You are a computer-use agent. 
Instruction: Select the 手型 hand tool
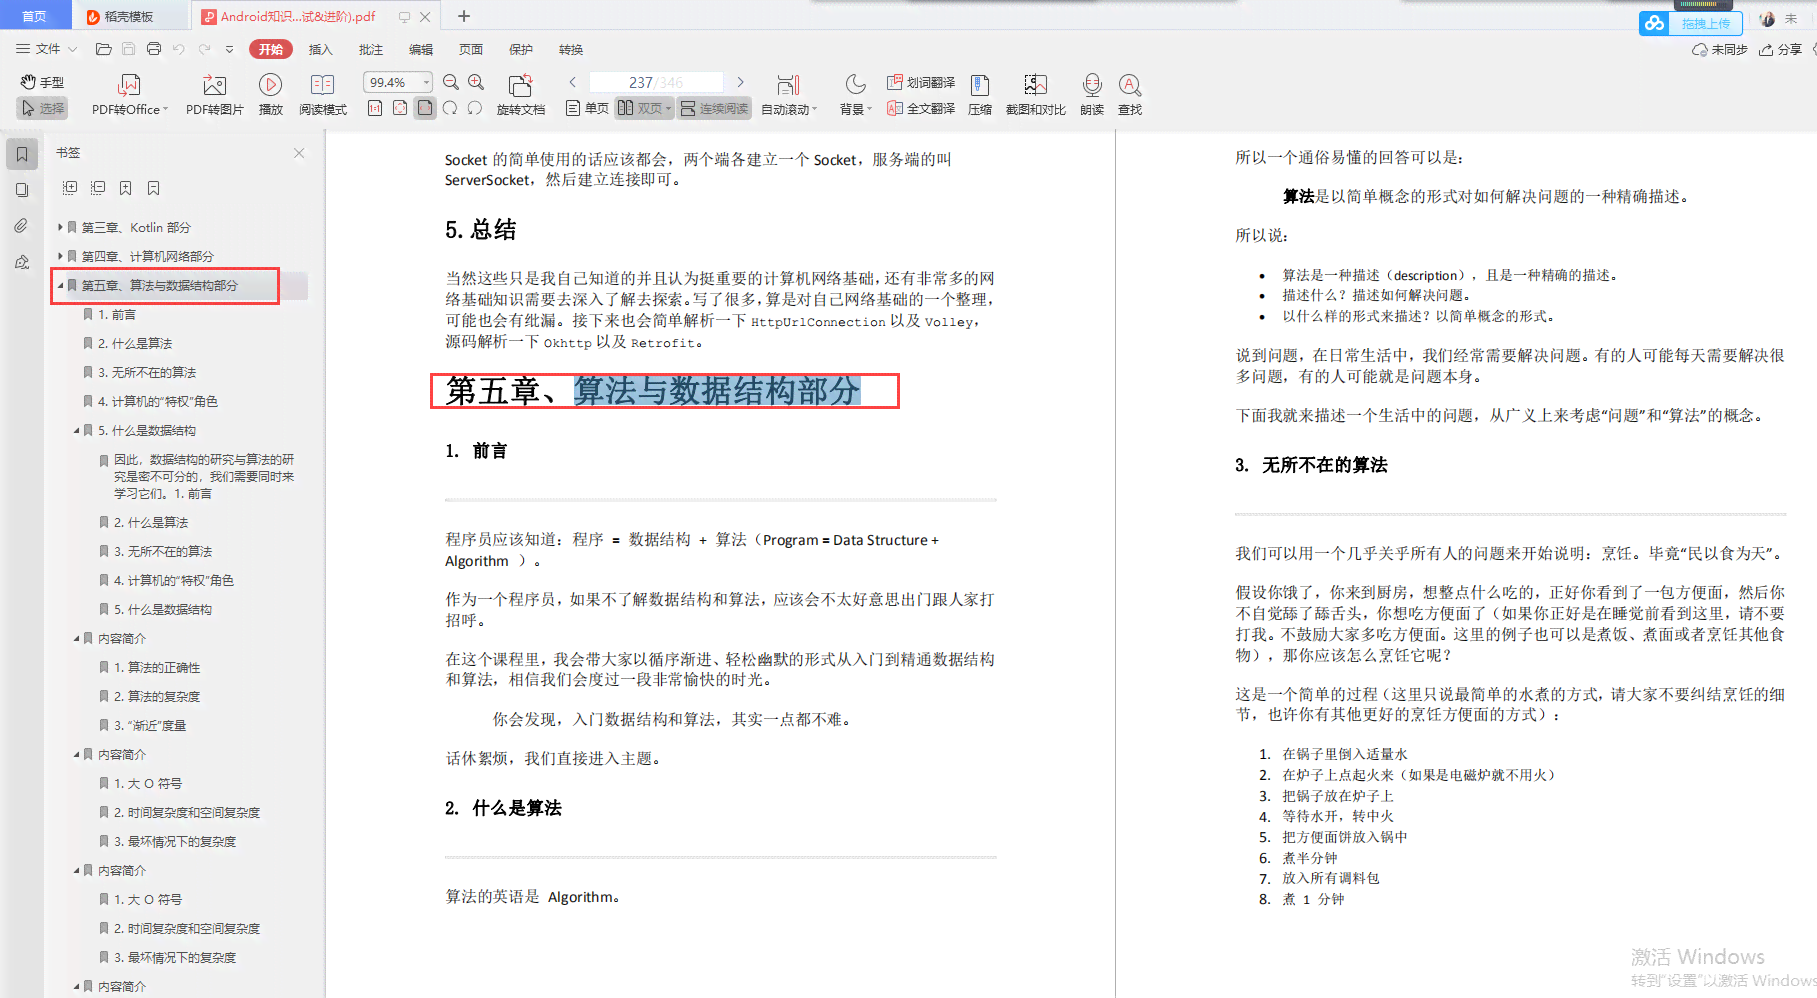point(42,82)
